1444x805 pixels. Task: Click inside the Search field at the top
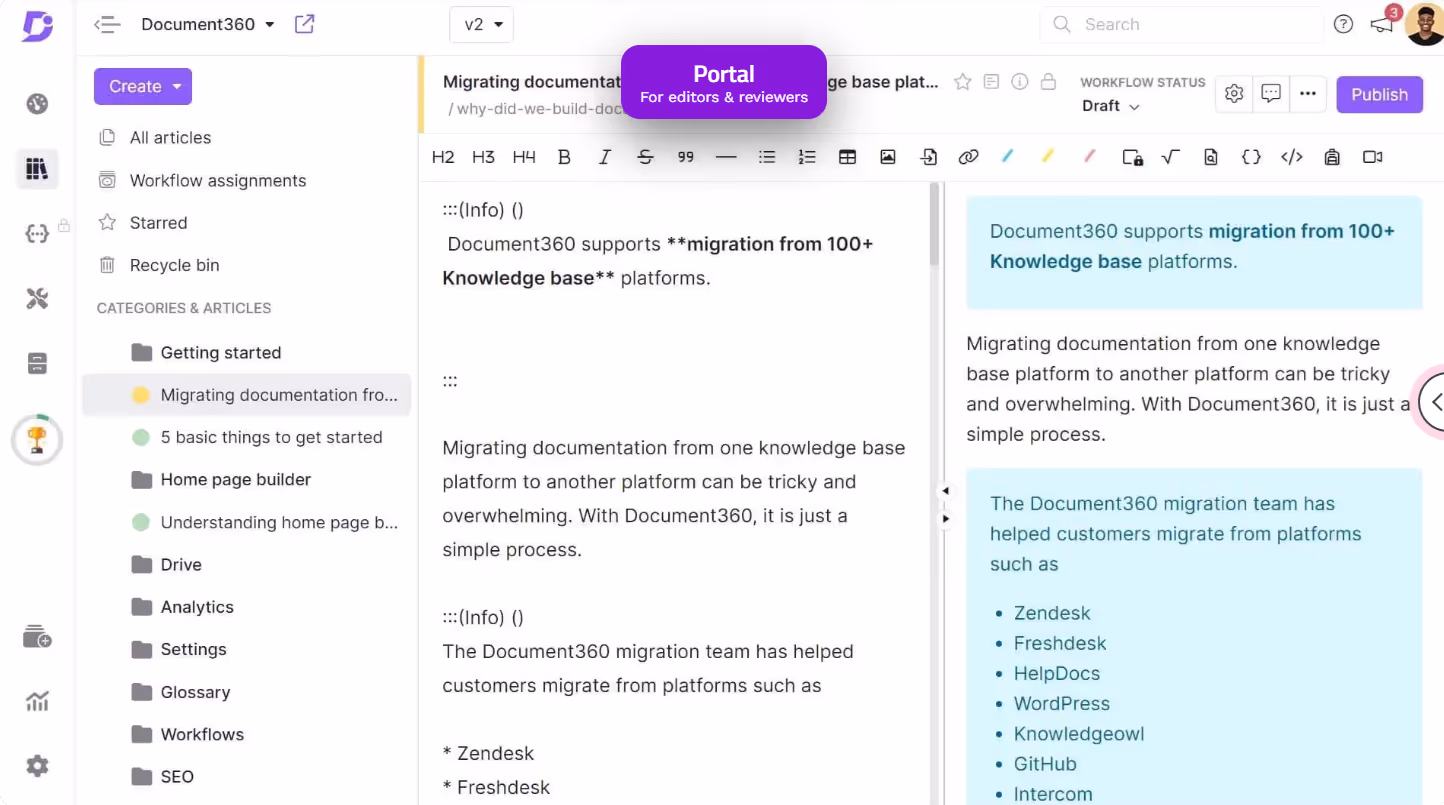[1180, 24]
